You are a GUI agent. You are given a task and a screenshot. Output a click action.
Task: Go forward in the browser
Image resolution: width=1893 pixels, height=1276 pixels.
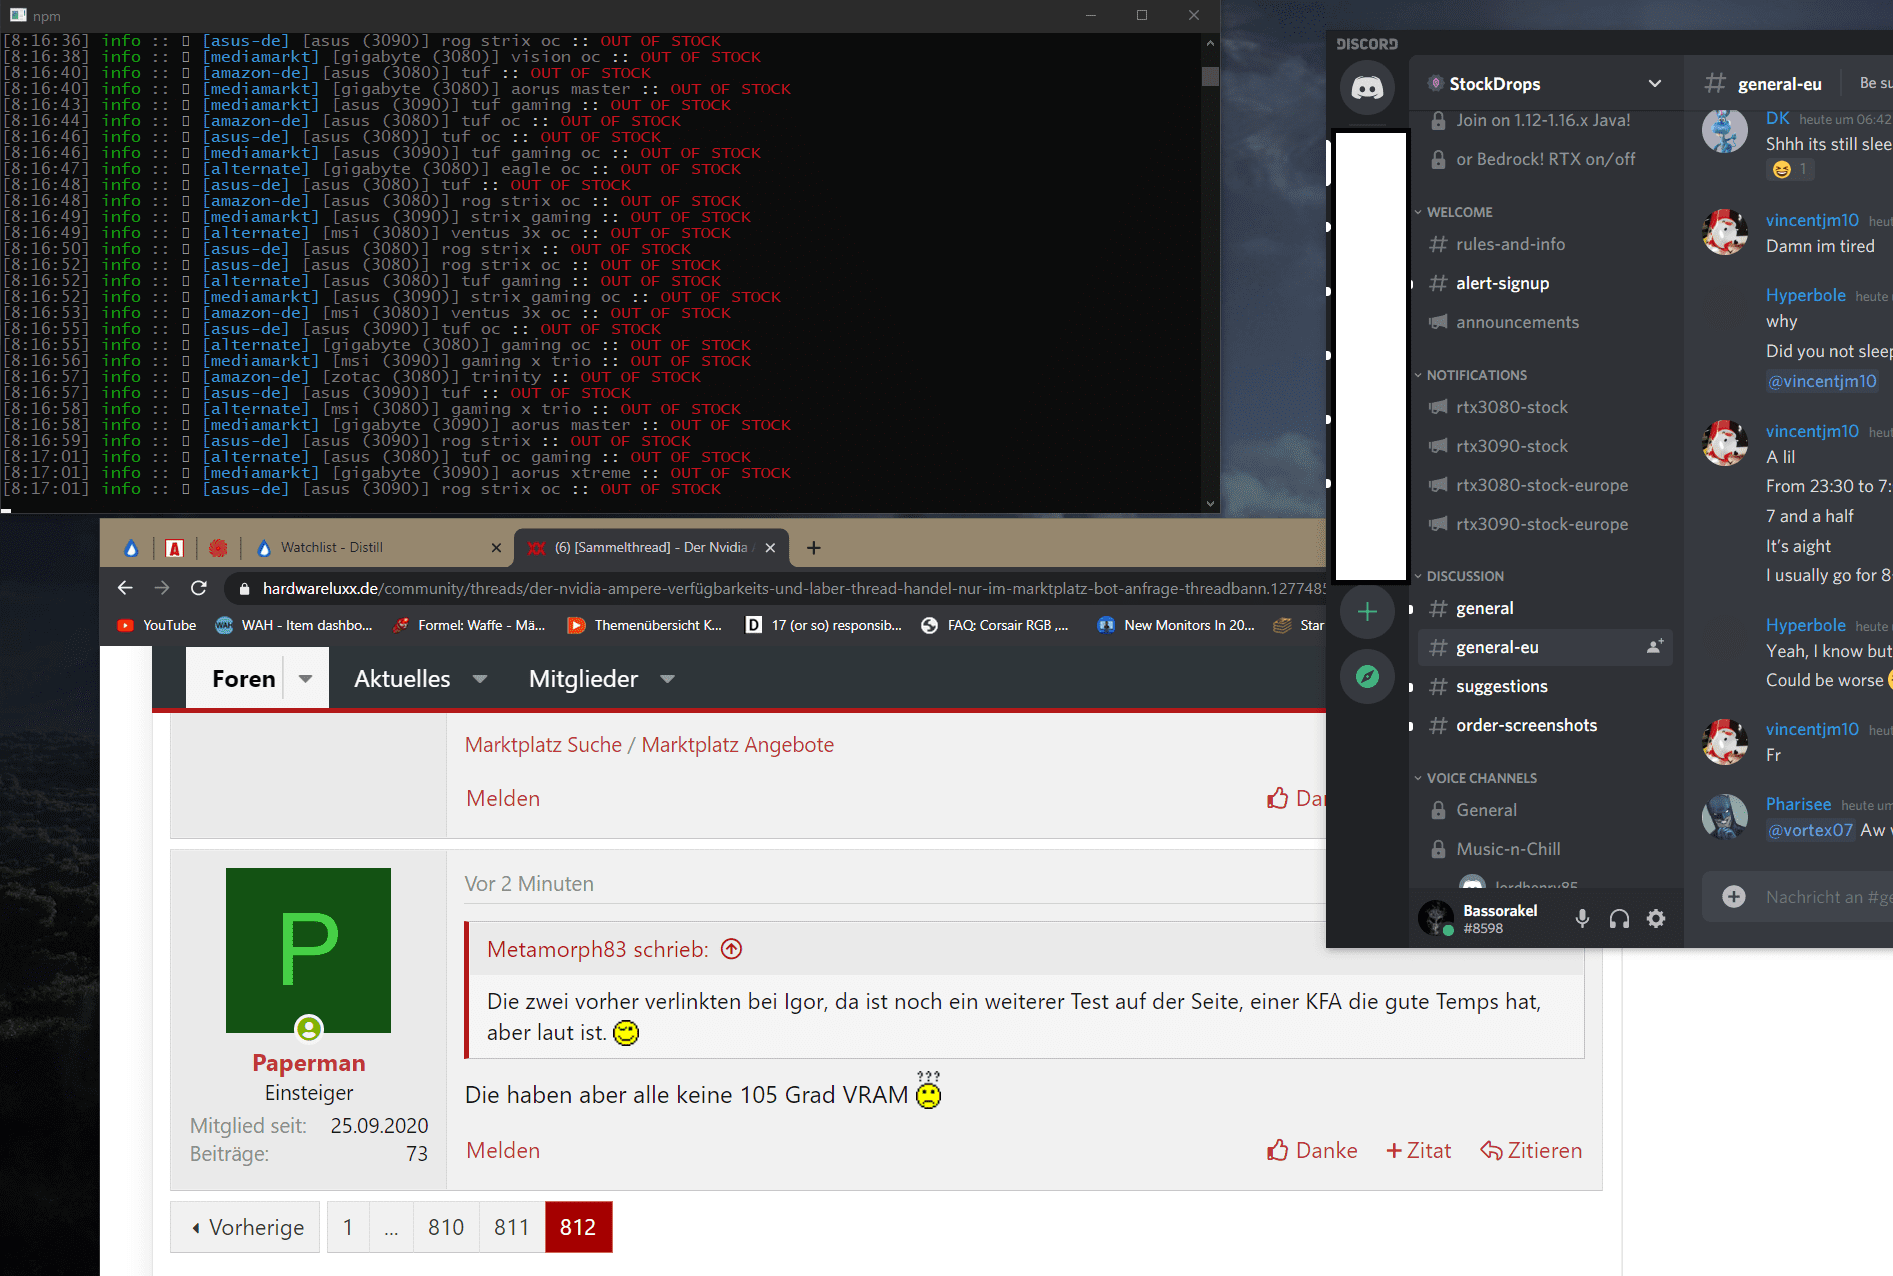tap(162, 588)
